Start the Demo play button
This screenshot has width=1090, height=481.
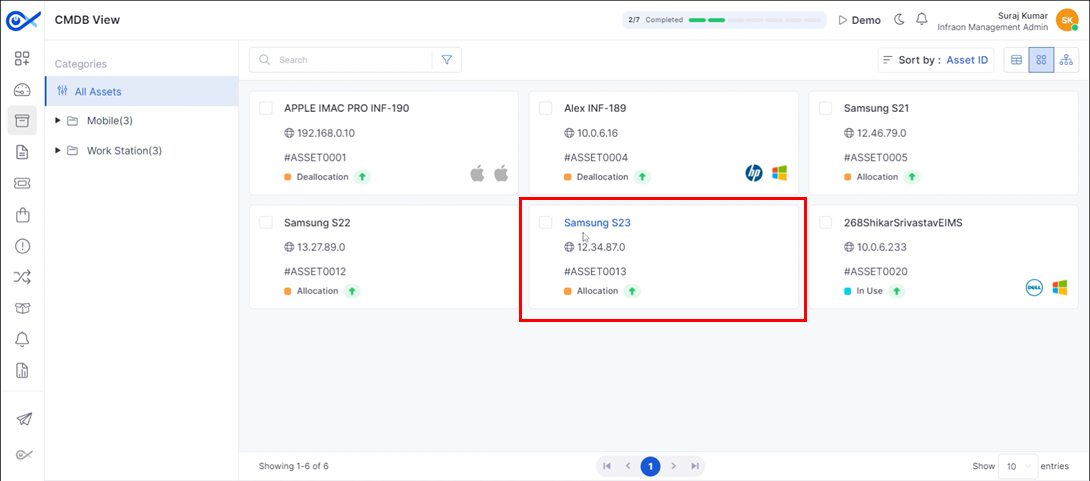tap(860, 20)
